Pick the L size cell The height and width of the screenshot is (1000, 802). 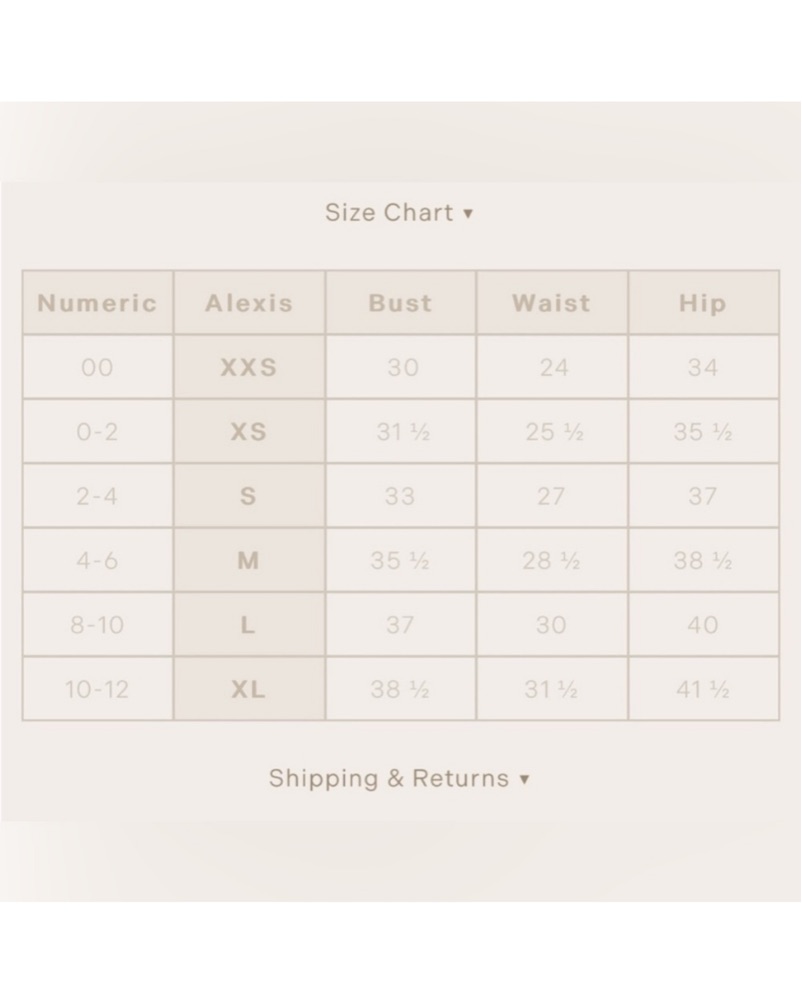point(249,625)
